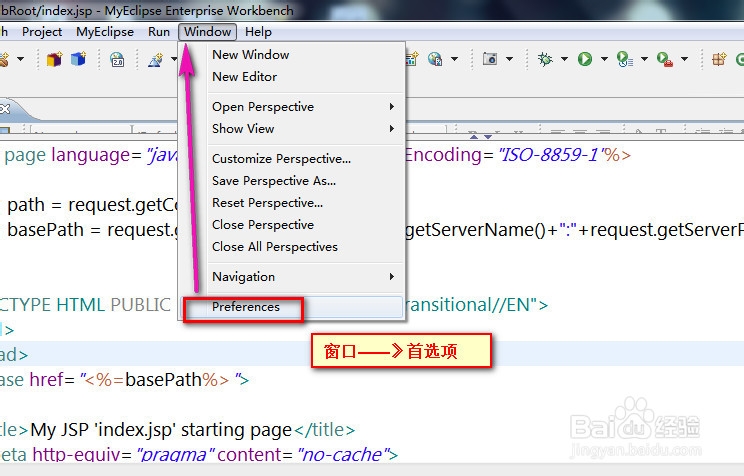
Task: Click the new UML wizard flask icon
Action: coord(156,59)
